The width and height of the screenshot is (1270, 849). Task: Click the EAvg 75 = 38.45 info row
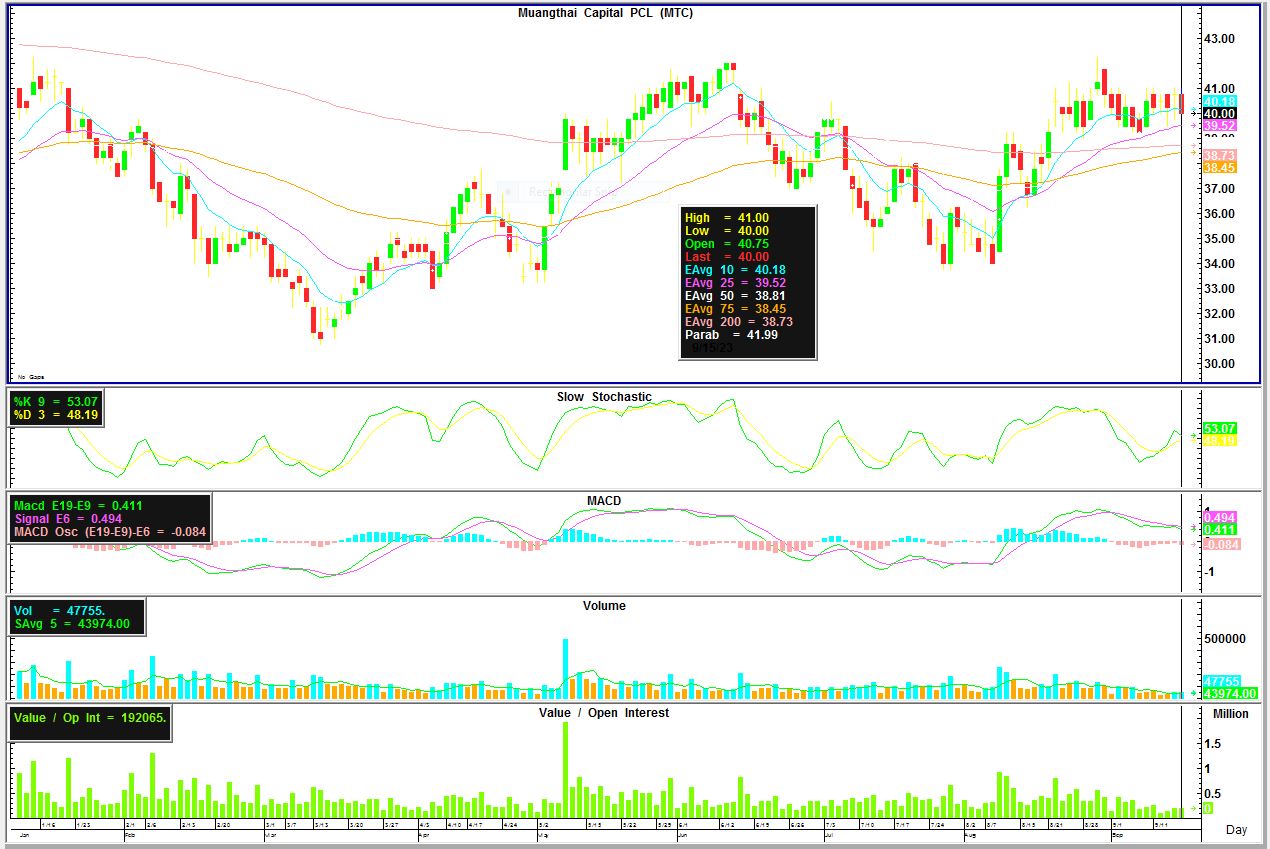click(735, 309)
